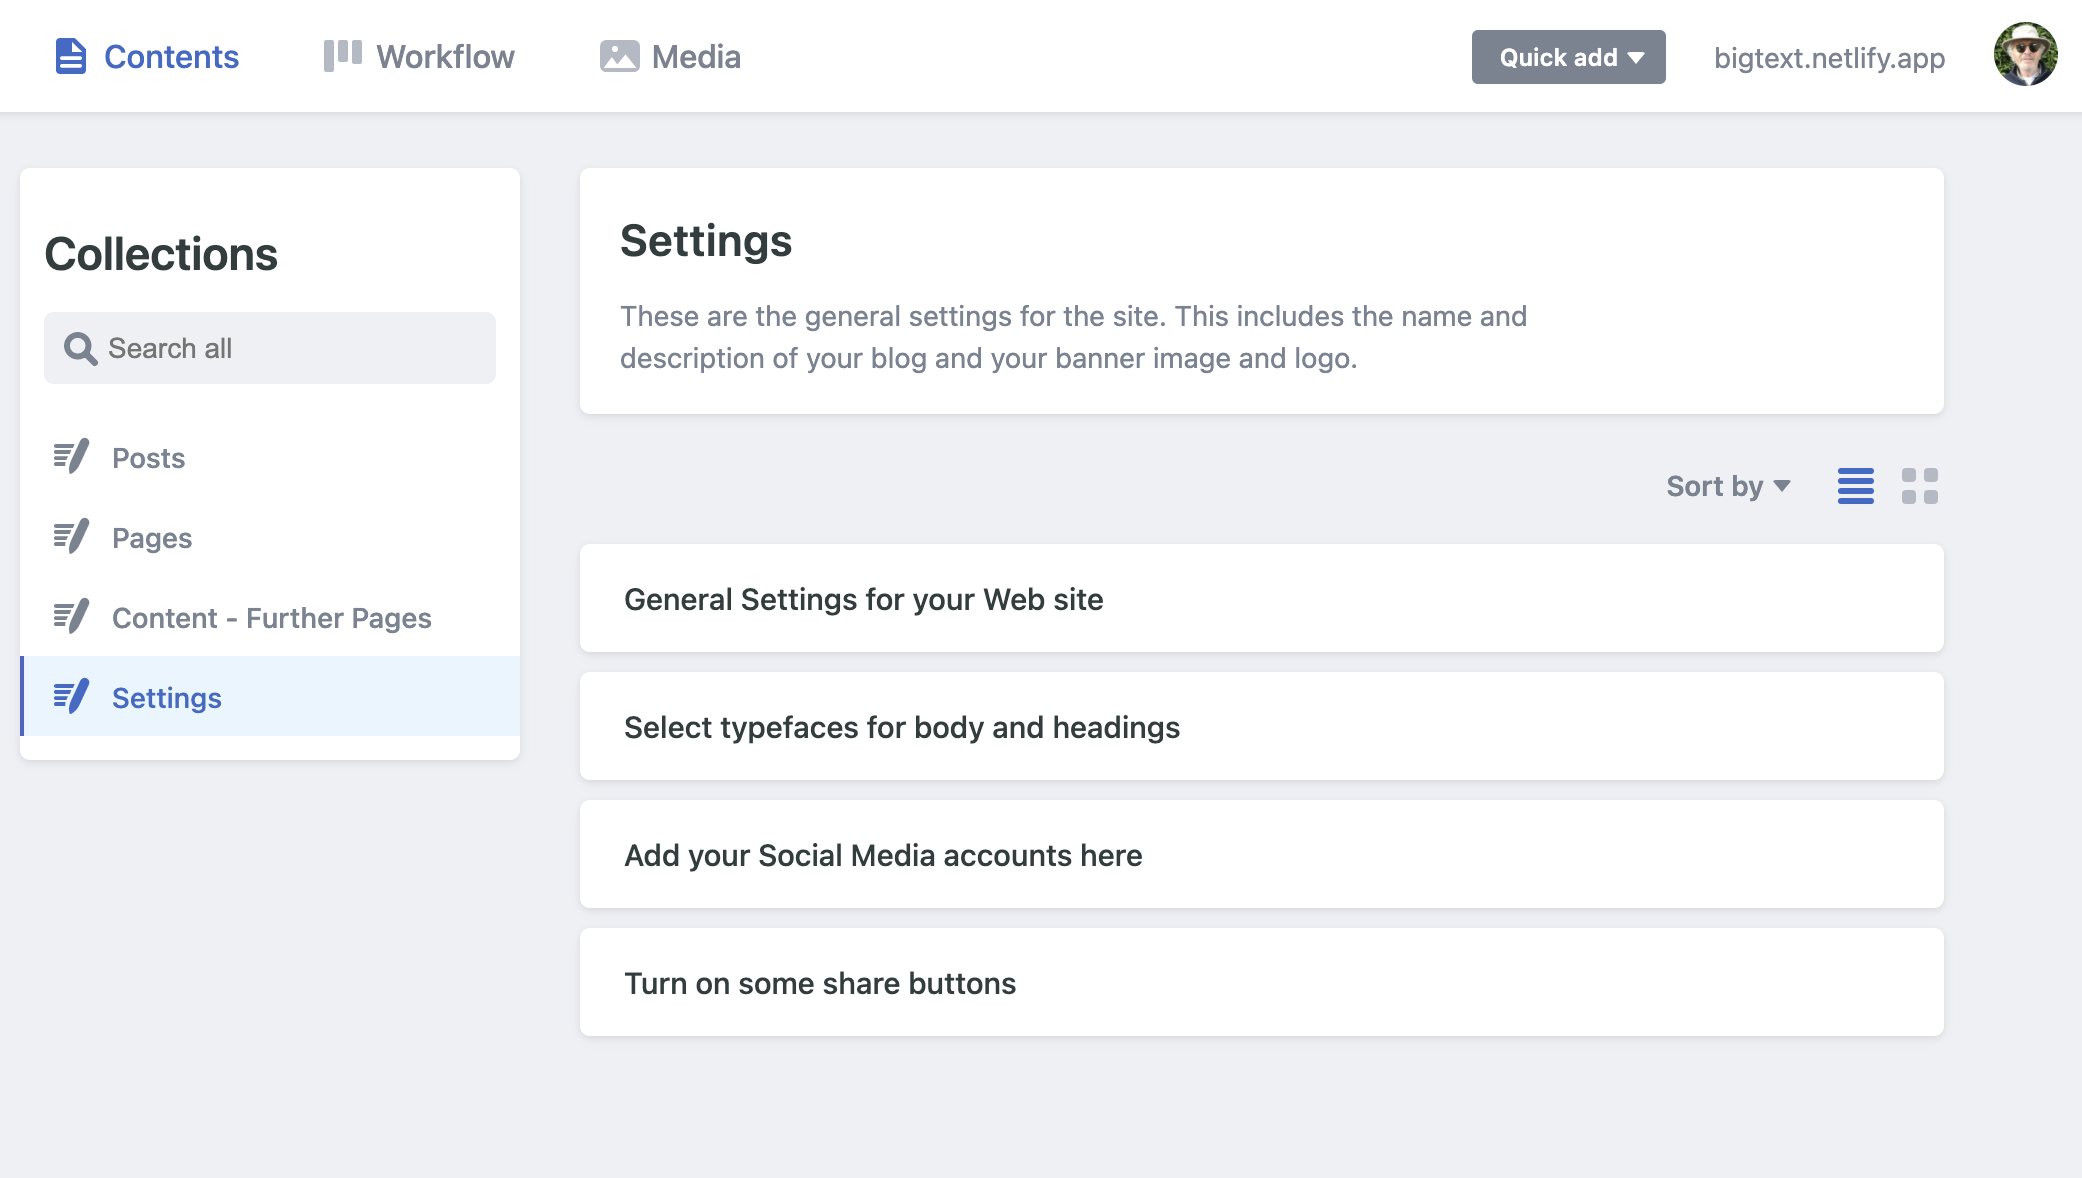Switch to list view

coord(1856,486)
